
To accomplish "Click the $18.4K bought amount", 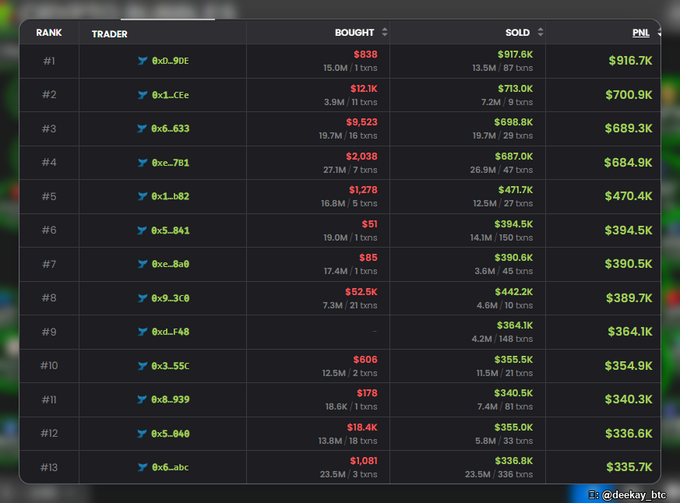I will coord(362,428).
